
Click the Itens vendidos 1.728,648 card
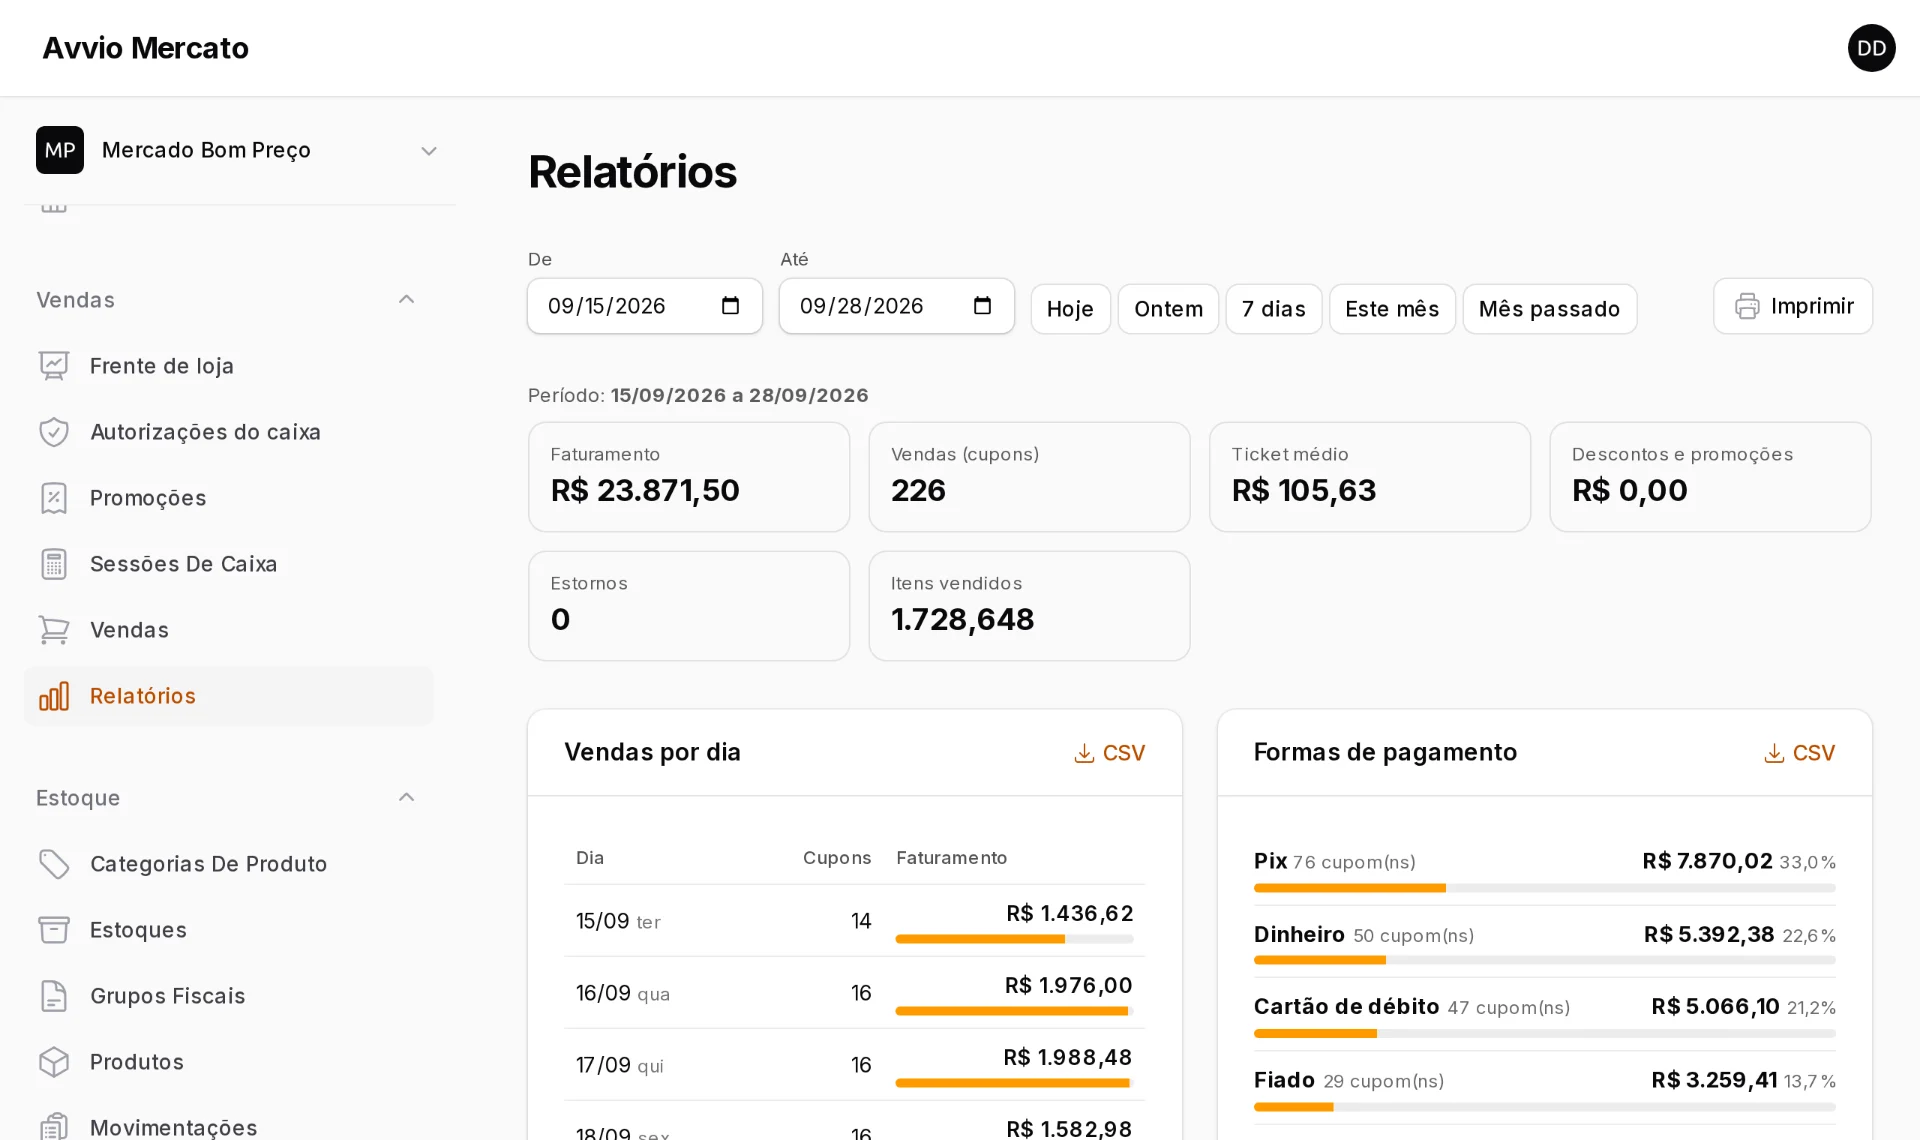(x=1029, y=606)
